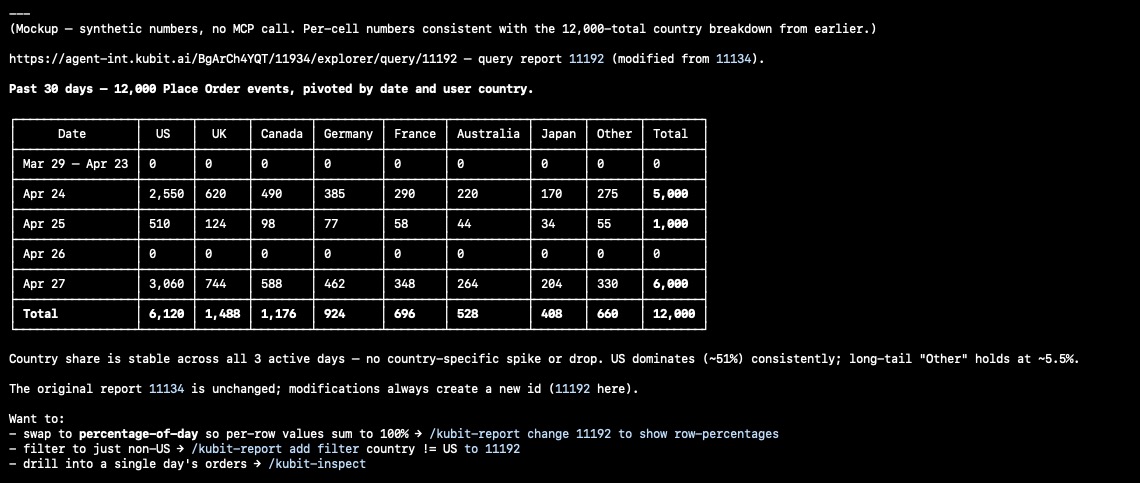1140x483 pixels.
Task: Click the Canada column header
Action: (x=281, y=134)
